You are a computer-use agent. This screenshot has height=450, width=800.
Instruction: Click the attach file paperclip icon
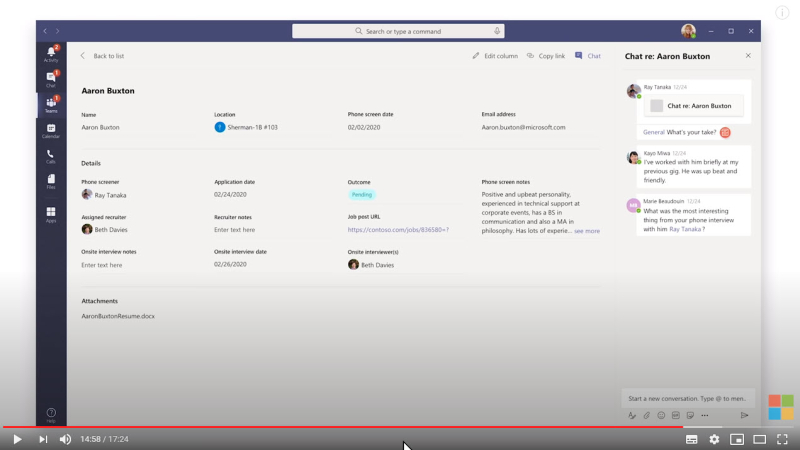click(x=647, y=415)
